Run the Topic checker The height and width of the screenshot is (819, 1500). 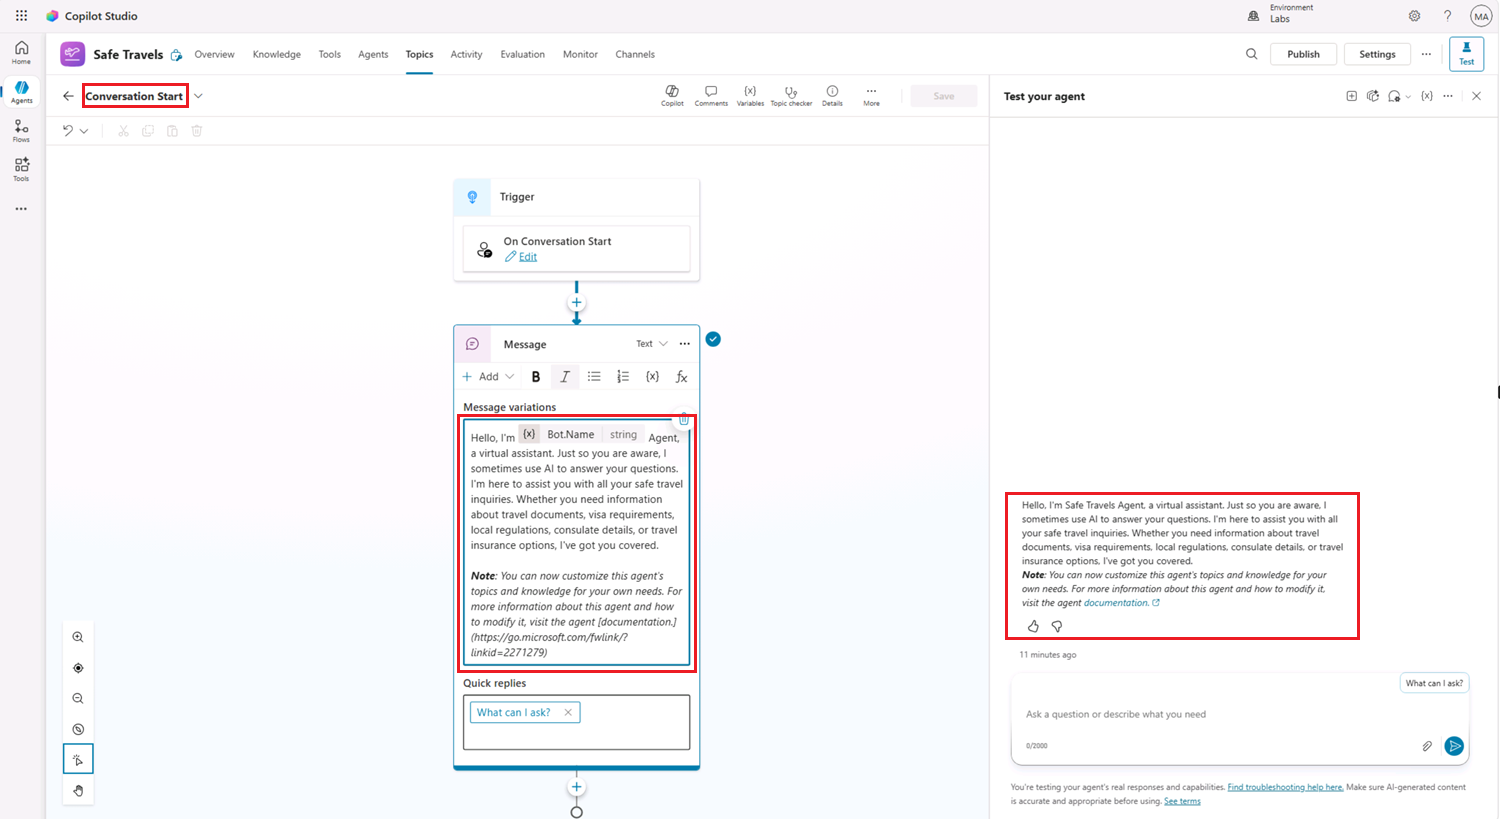(x=791, y=95)
